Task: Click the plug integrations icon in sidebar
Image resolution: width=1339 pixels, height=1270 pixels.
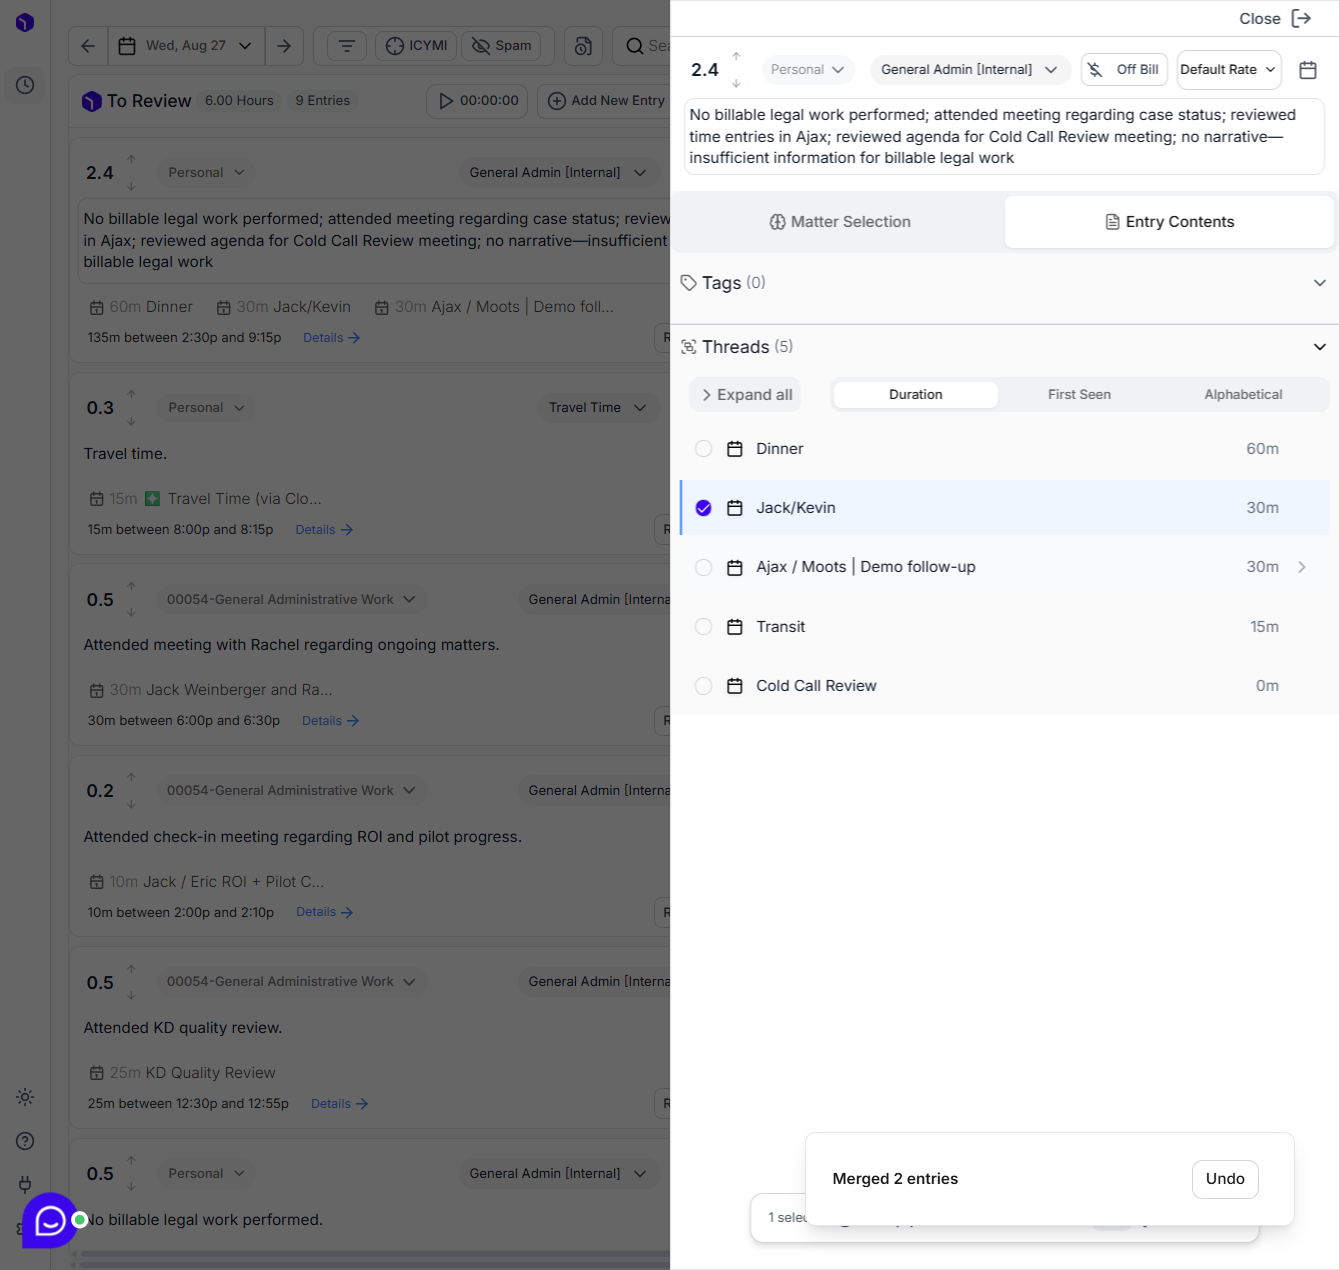Action: [x=25, y=1185]
